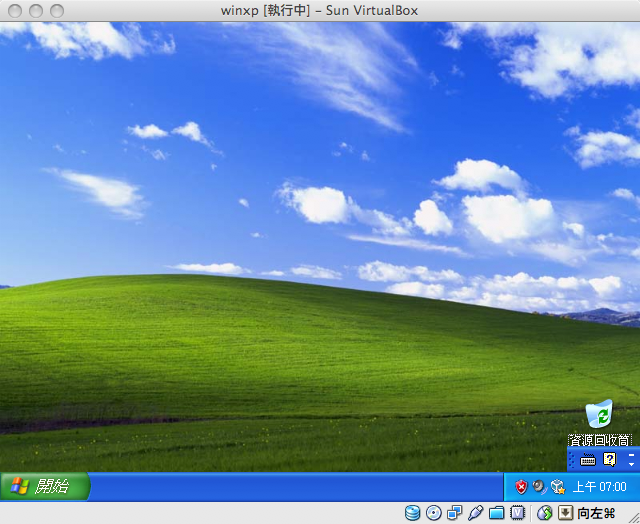Minimize the language bar via the small dash

coord(631,454)
